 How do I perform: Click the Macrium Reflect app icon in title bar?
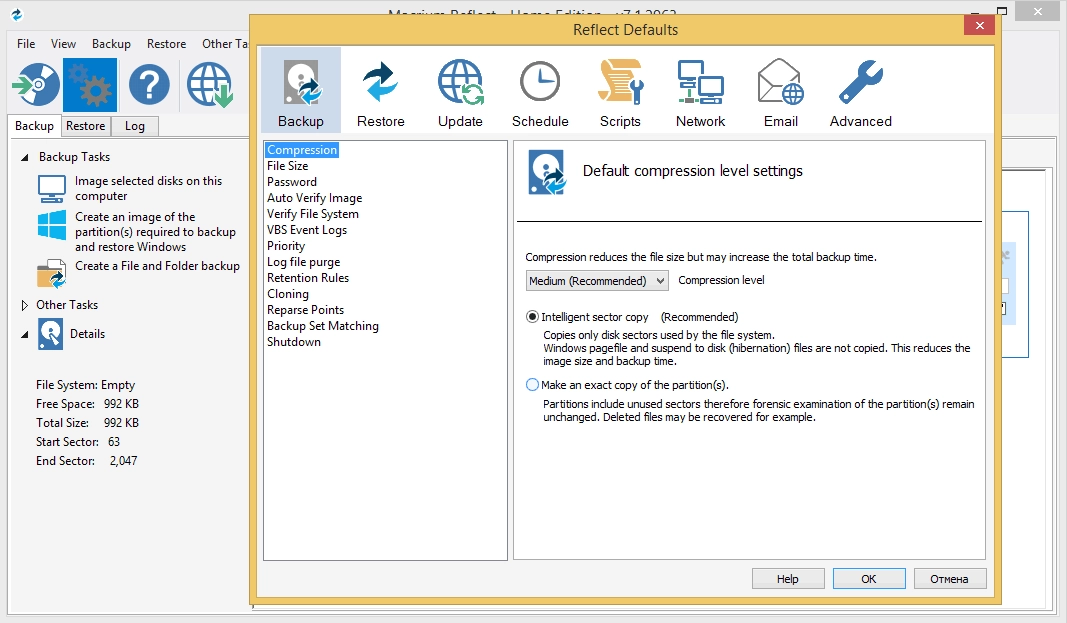point(16,14)
